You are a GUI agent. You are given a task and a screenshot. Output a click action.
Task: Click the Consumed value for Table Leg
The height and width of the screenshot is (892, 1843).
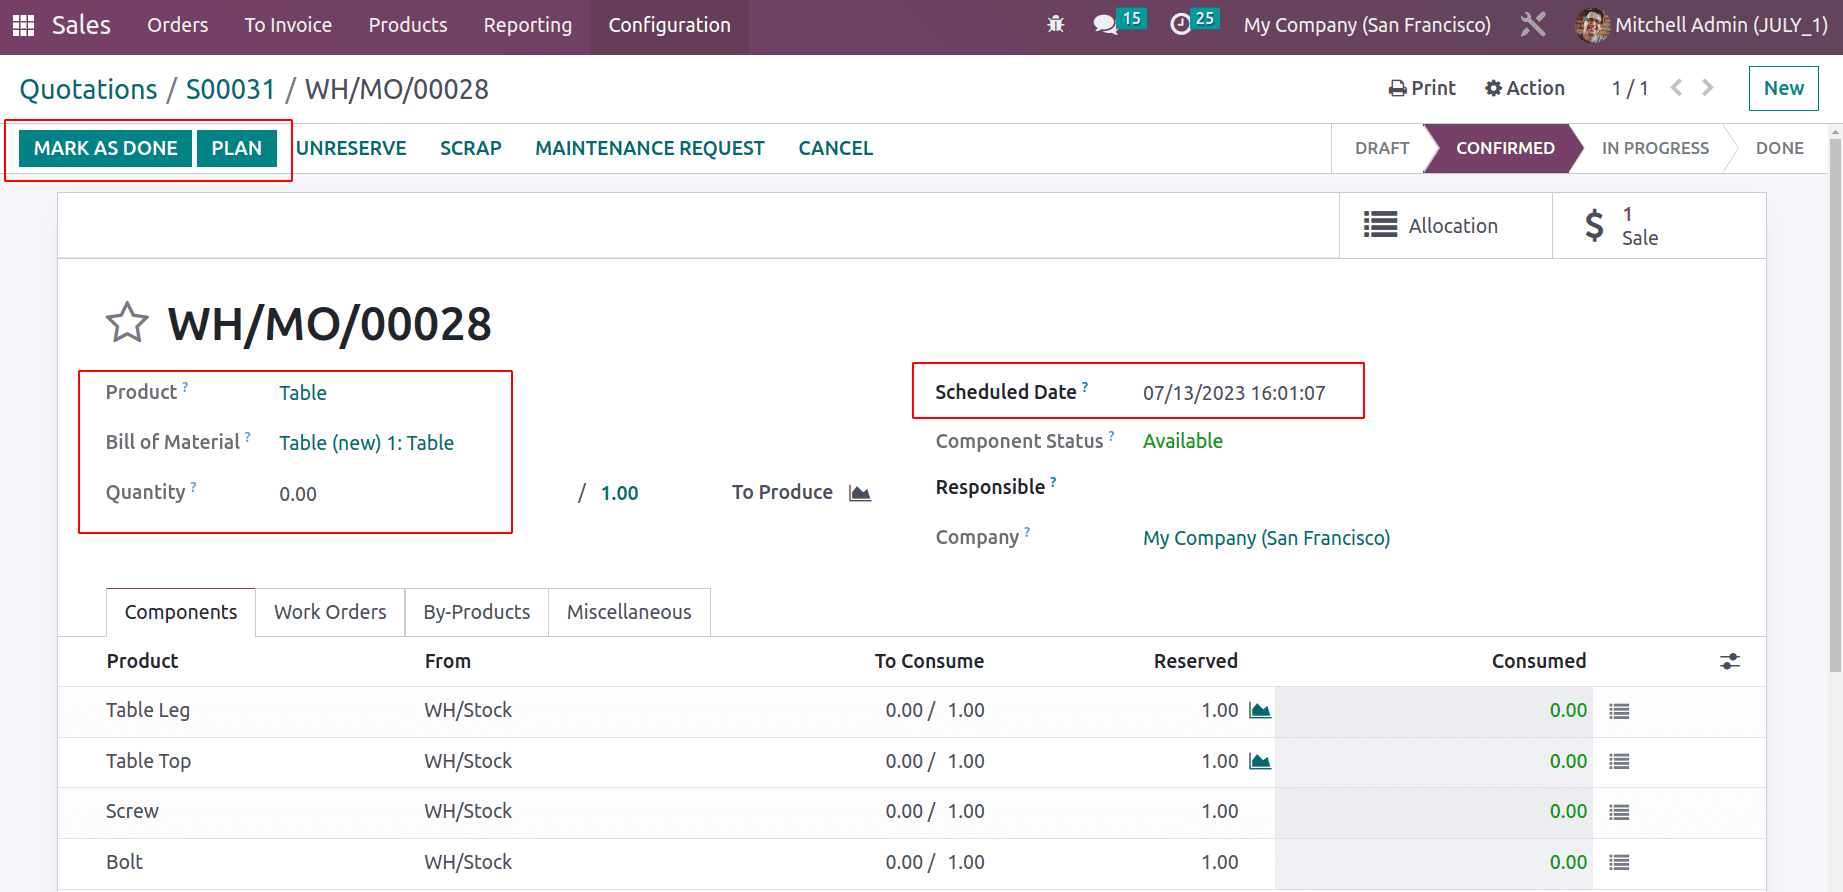[x=1568, y=711]
